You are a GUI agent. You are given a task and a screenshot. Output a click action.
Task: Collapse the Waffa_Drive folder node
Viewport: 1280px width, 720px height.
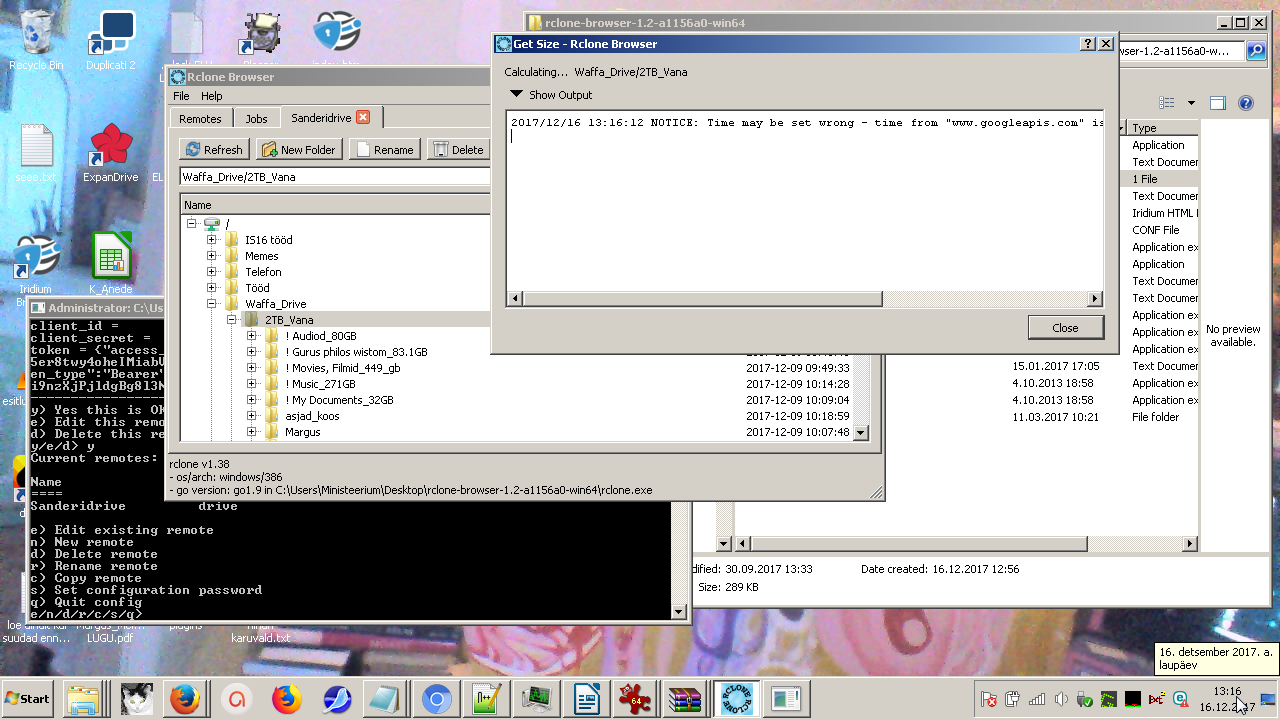211,304
